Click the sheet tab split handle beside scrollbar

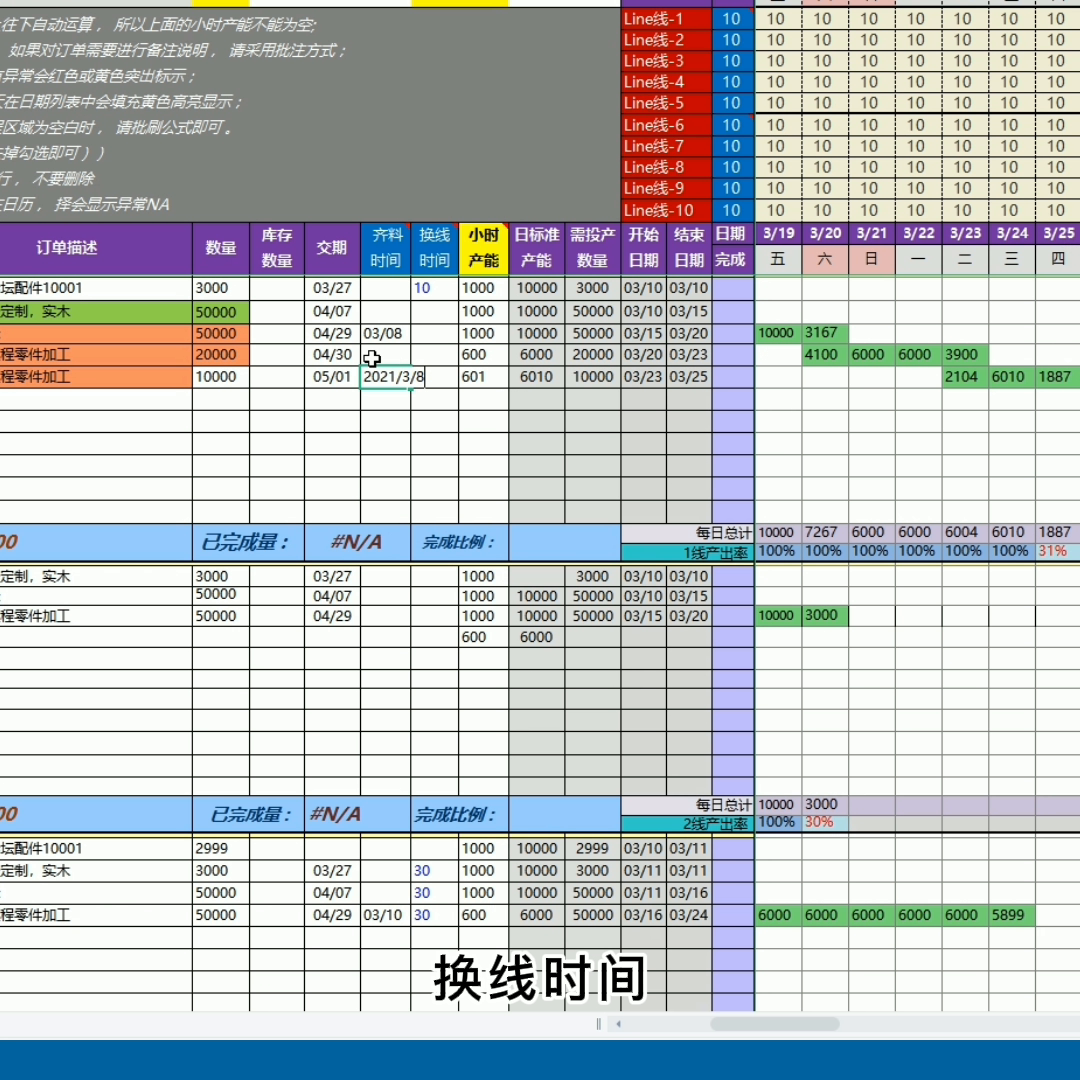(x=598, y=1024)
